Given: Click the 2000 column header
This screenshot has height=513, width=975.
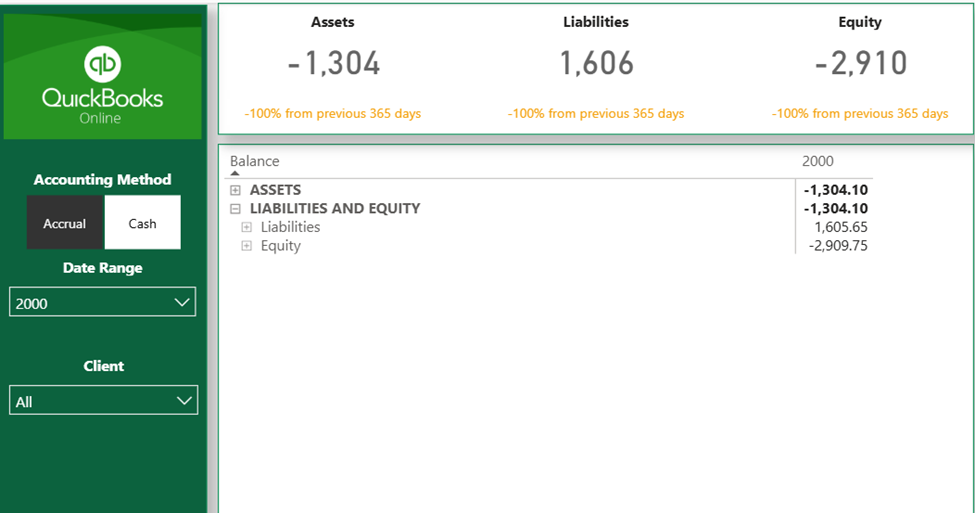Looking at the screenshot, I should tap(817, 161).
